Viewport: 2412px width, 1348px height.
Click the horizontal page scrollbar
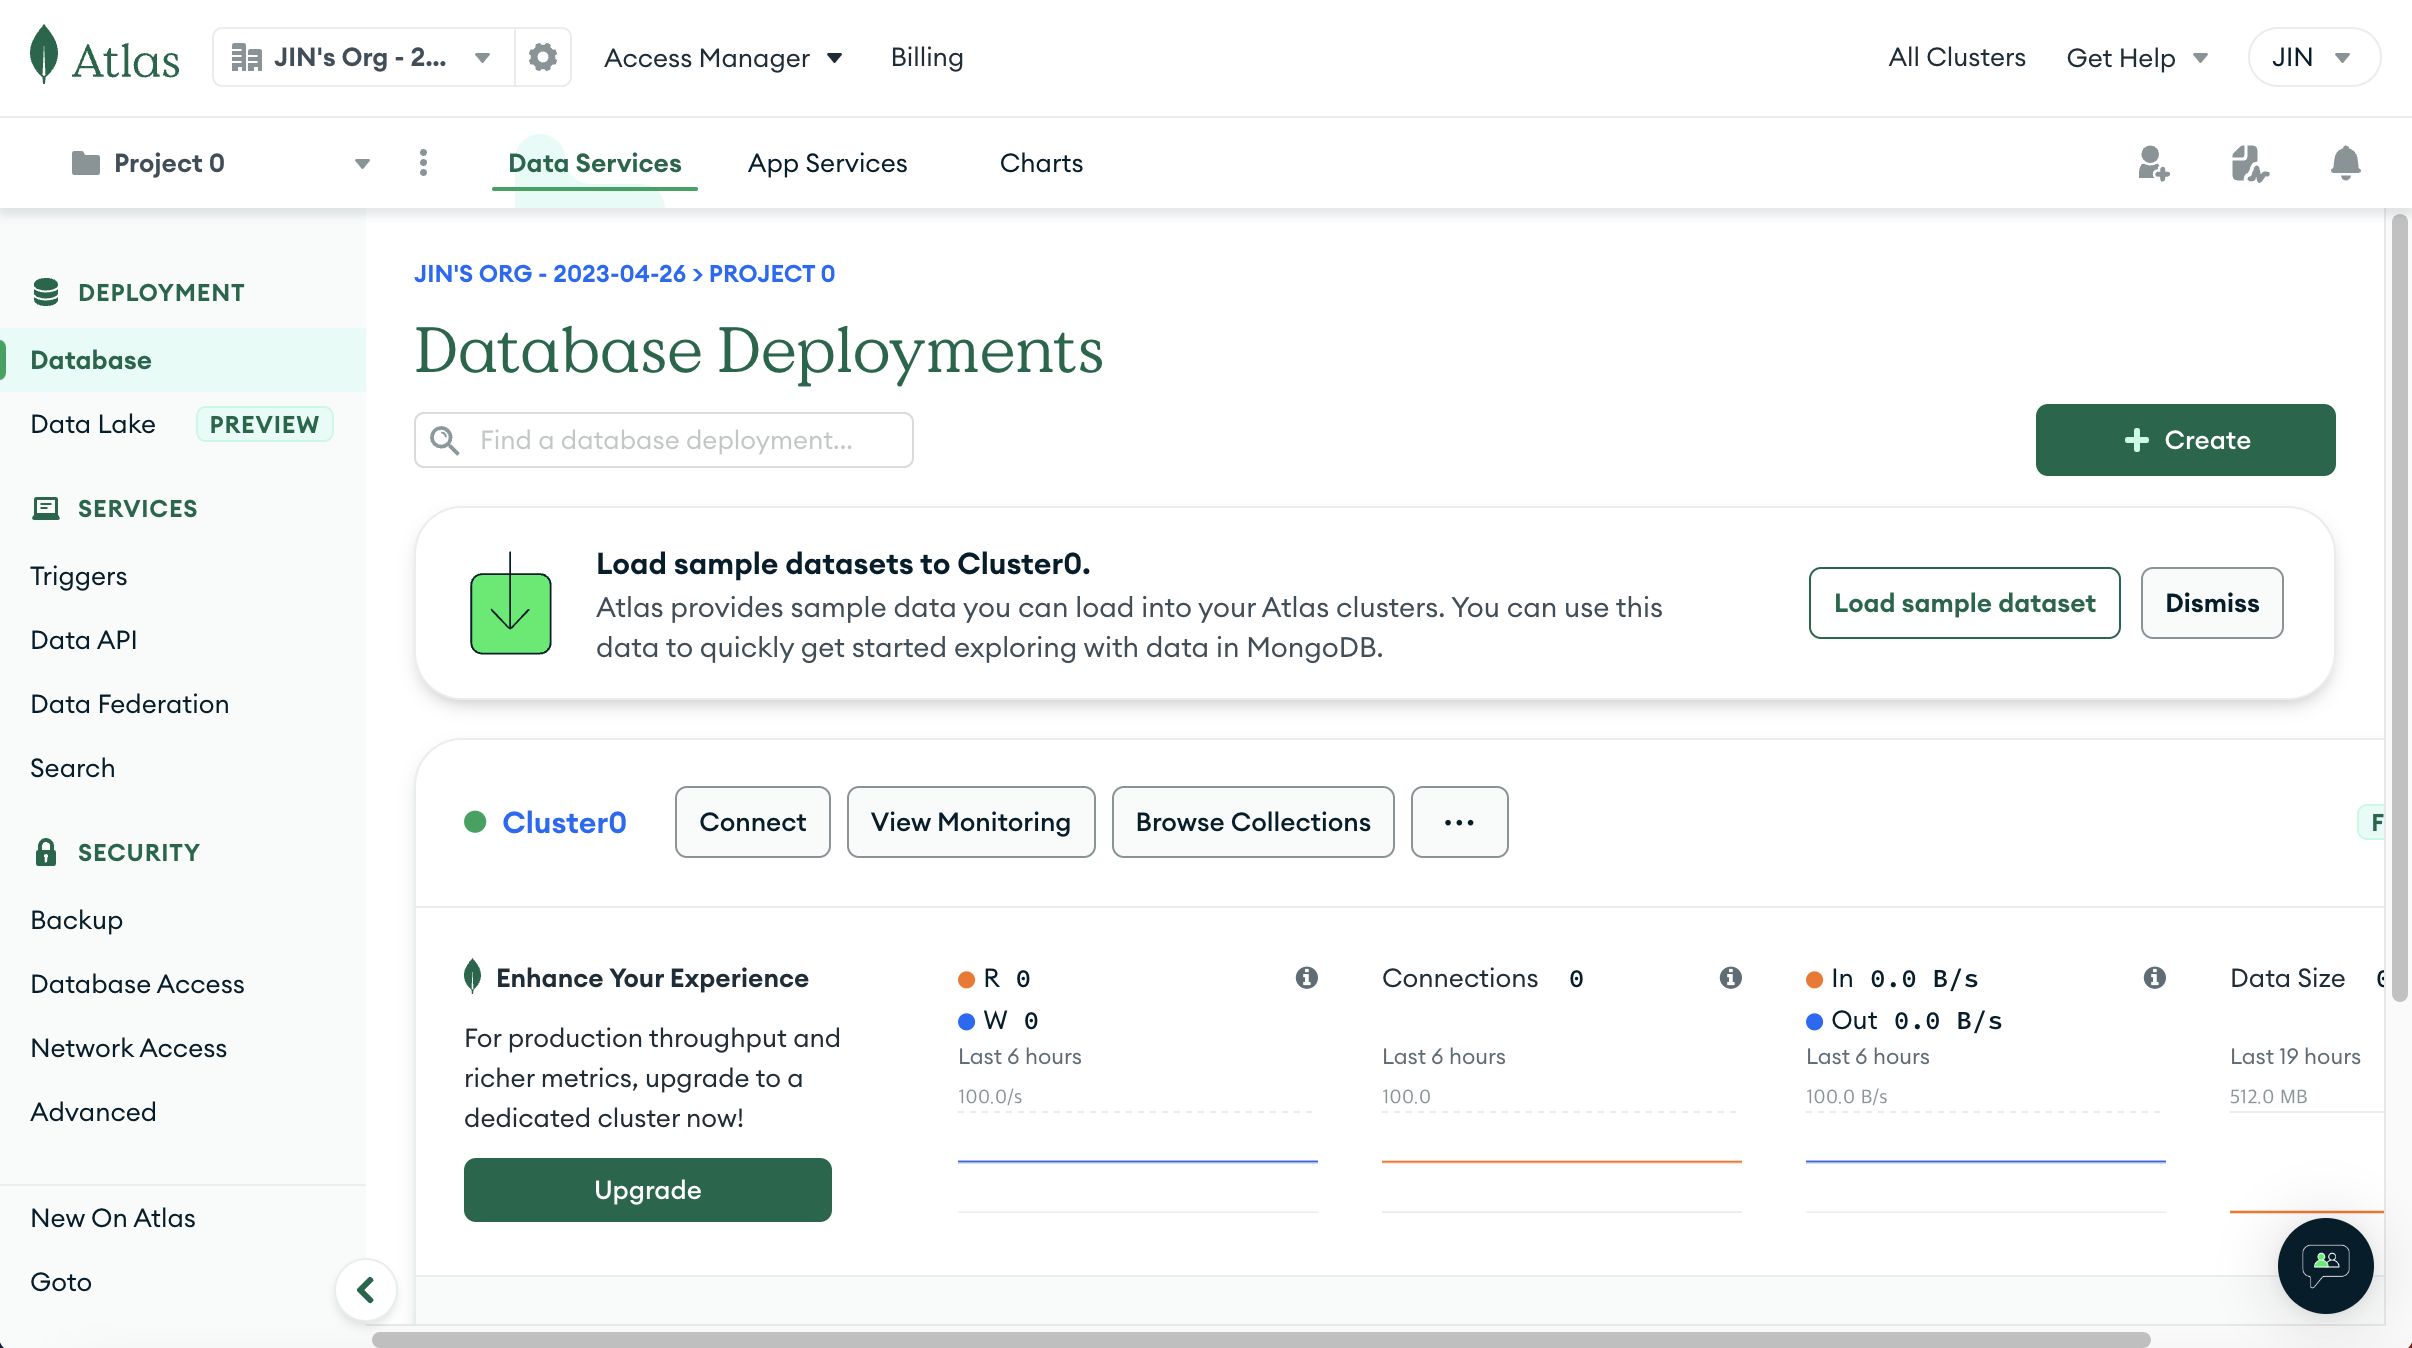pos(1261,1339)
